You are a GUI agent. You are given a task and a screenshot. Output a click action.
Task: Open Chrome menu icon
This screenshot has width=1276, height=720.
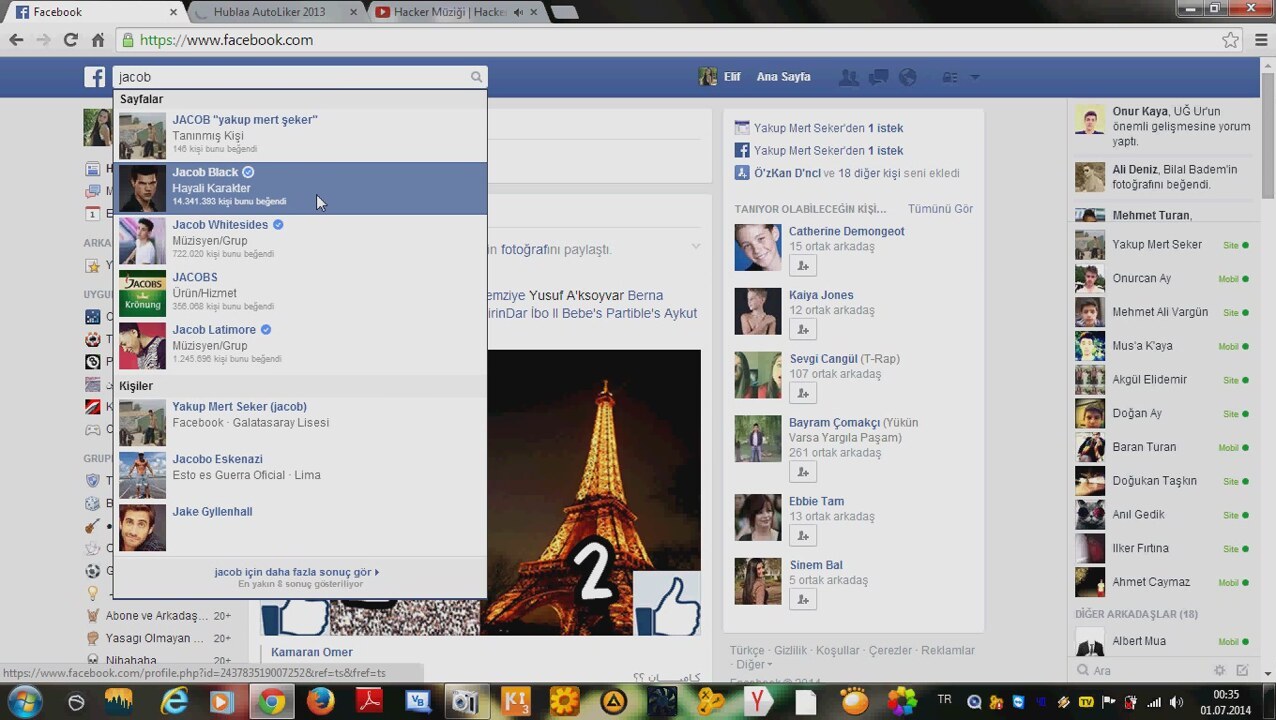point(1260,40)
